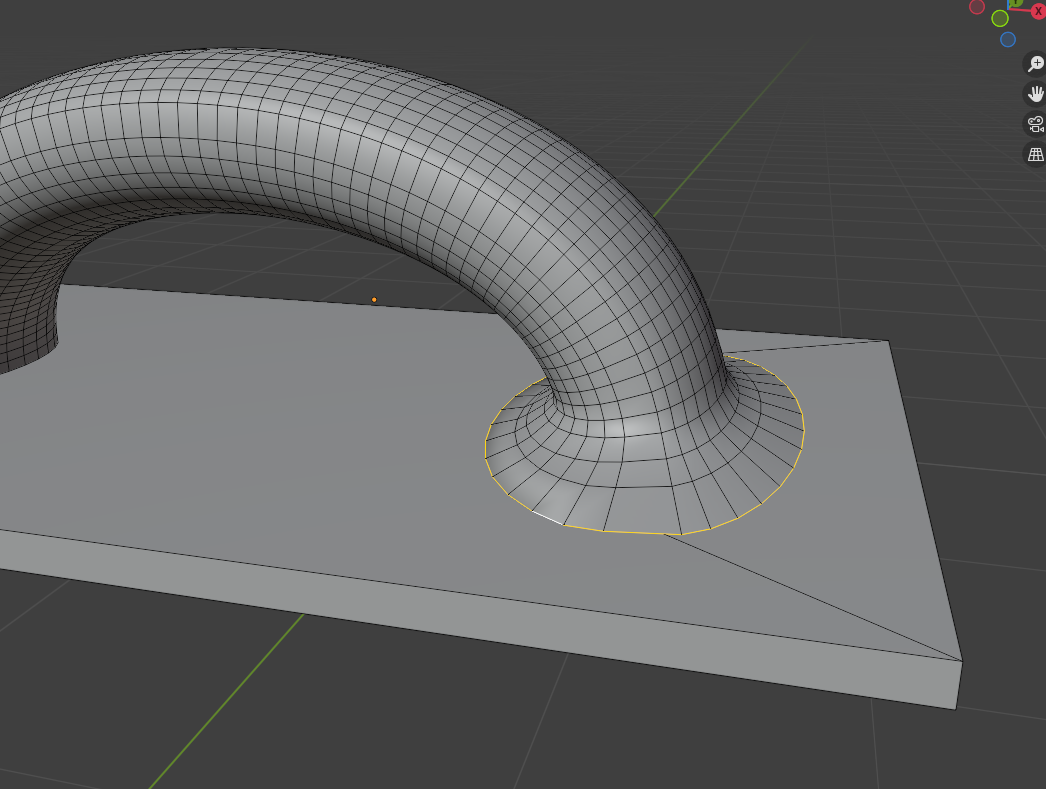Click the red X axis ball on gizmo
This screenshot has height=789, width=1046.
click(1038, 11)
